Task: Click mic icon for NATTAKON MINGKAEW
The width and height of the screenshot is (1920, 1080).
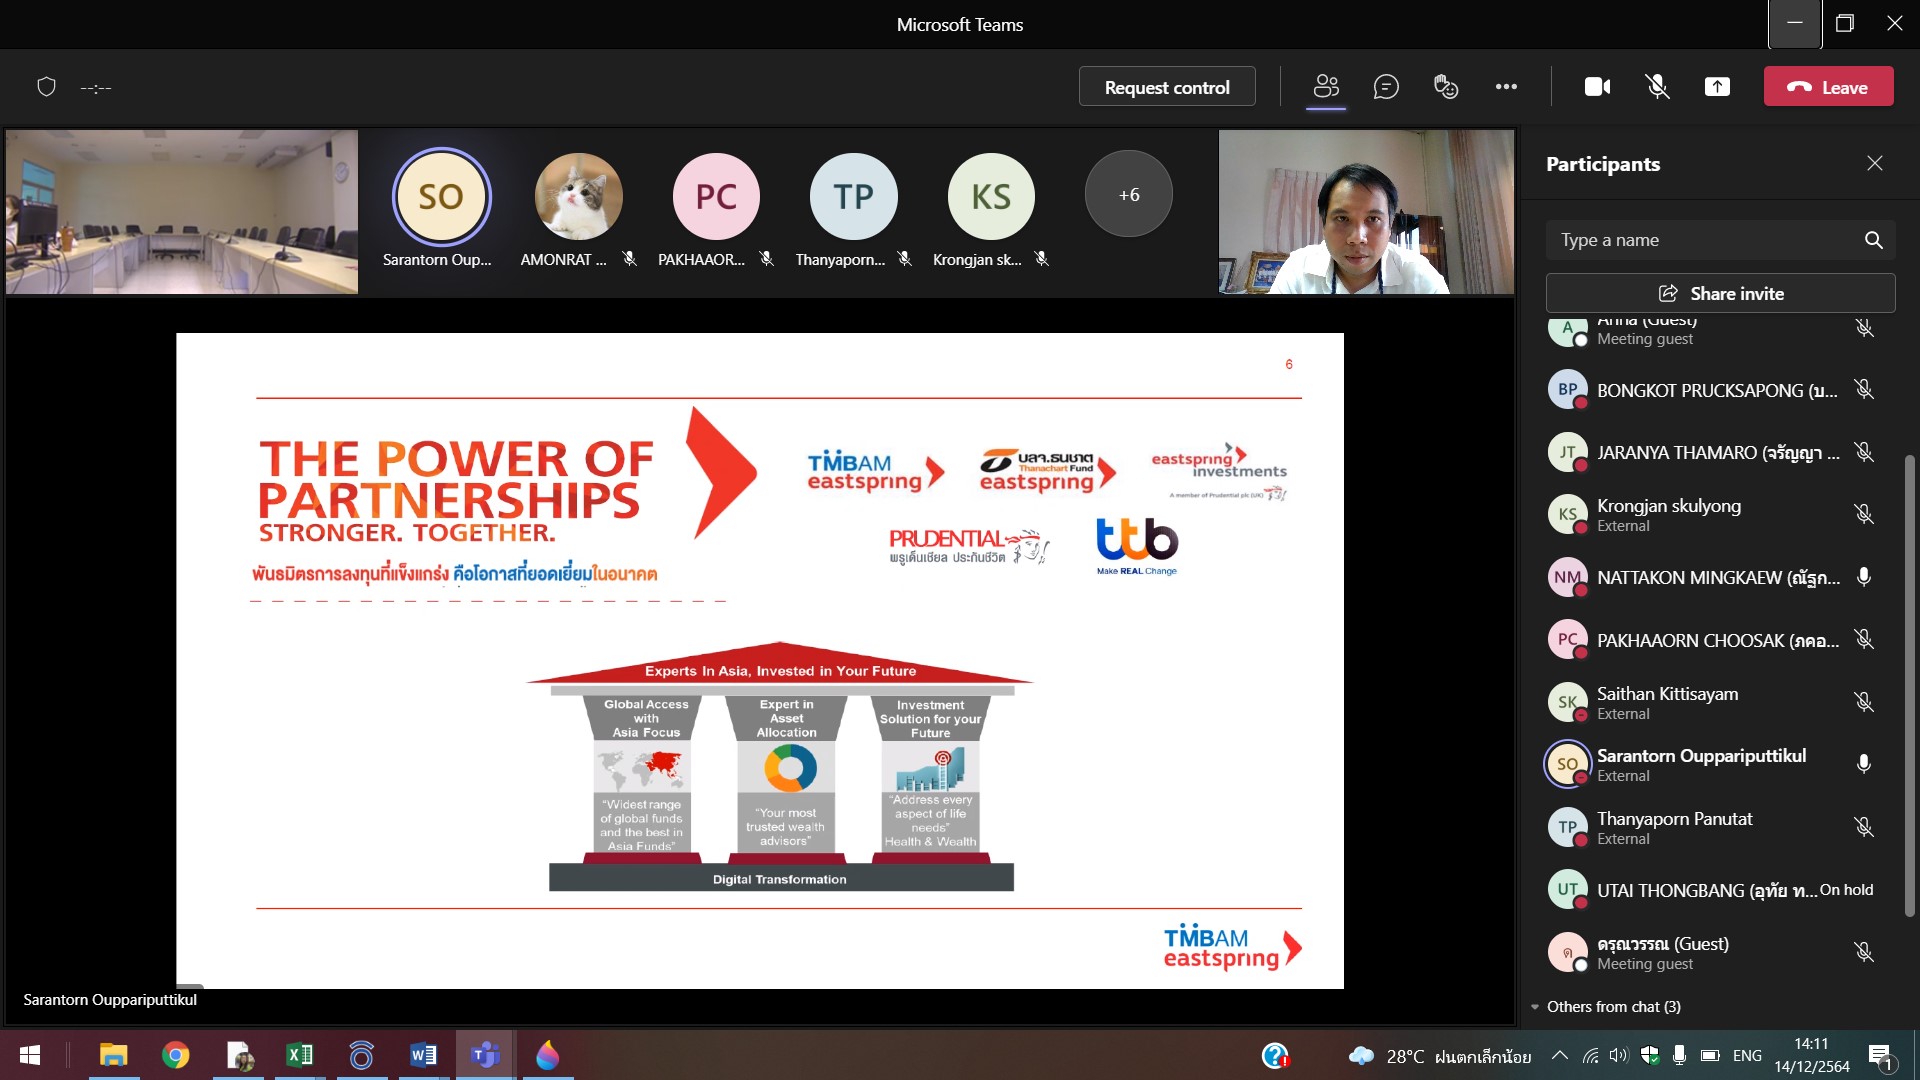Action: 1864,577
